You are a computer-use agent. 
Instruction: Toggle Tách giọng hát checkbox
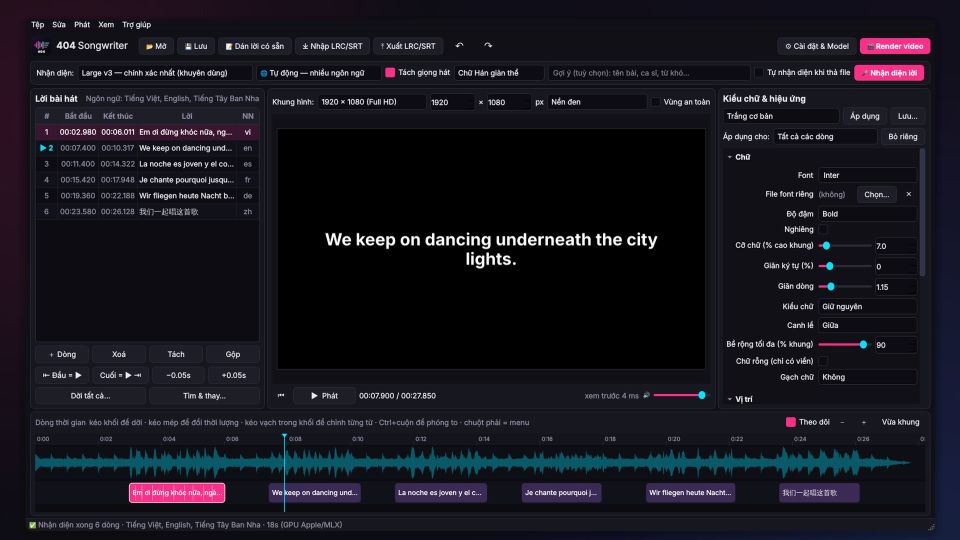point(390,72)
